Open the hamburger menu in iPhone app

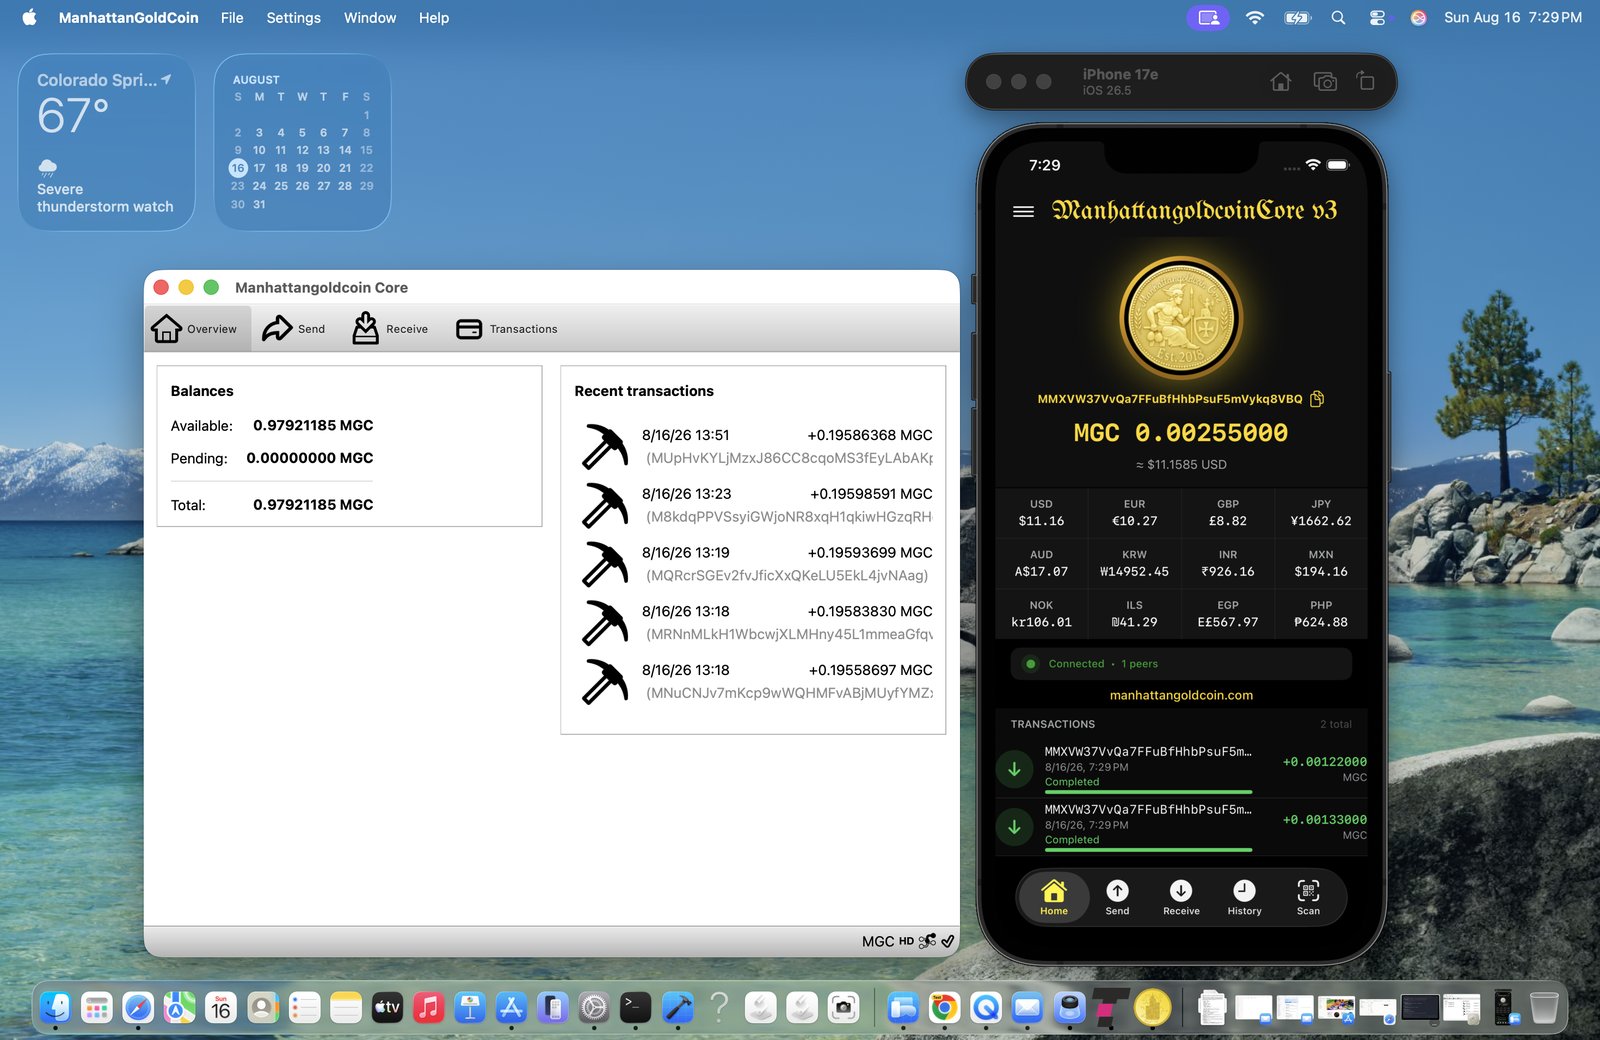tap(1023, 212)
